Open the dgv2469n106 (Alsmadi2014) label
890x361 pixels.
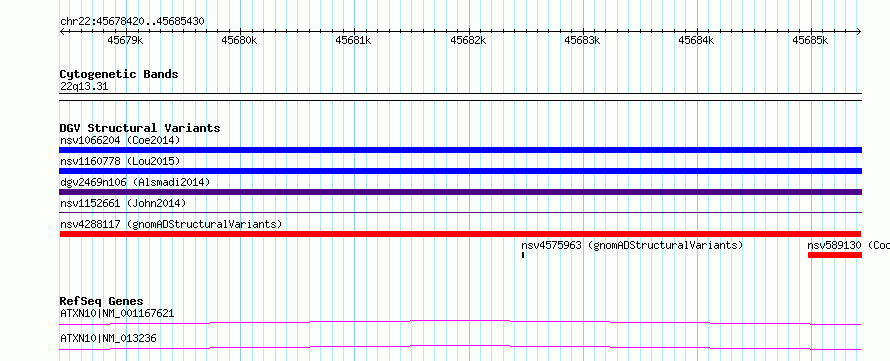click(135, 182)
